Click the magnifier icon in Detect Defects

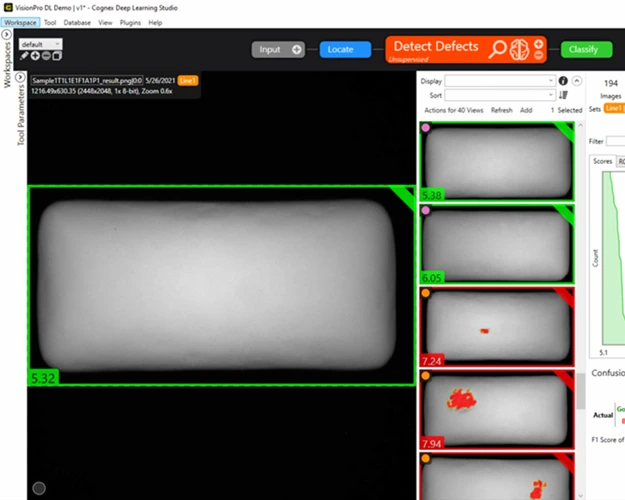click(x=497, y=49)
